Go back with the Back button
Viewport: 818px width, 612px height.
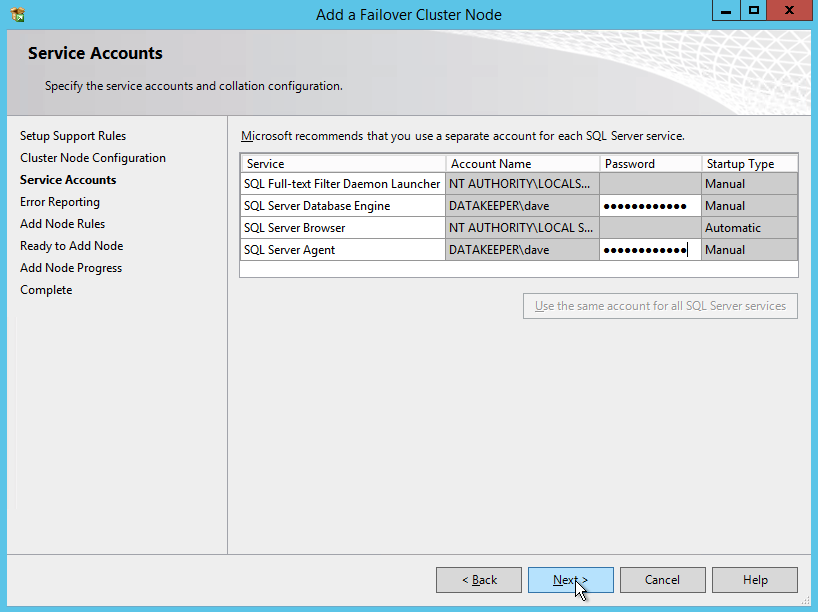(479, 580)
